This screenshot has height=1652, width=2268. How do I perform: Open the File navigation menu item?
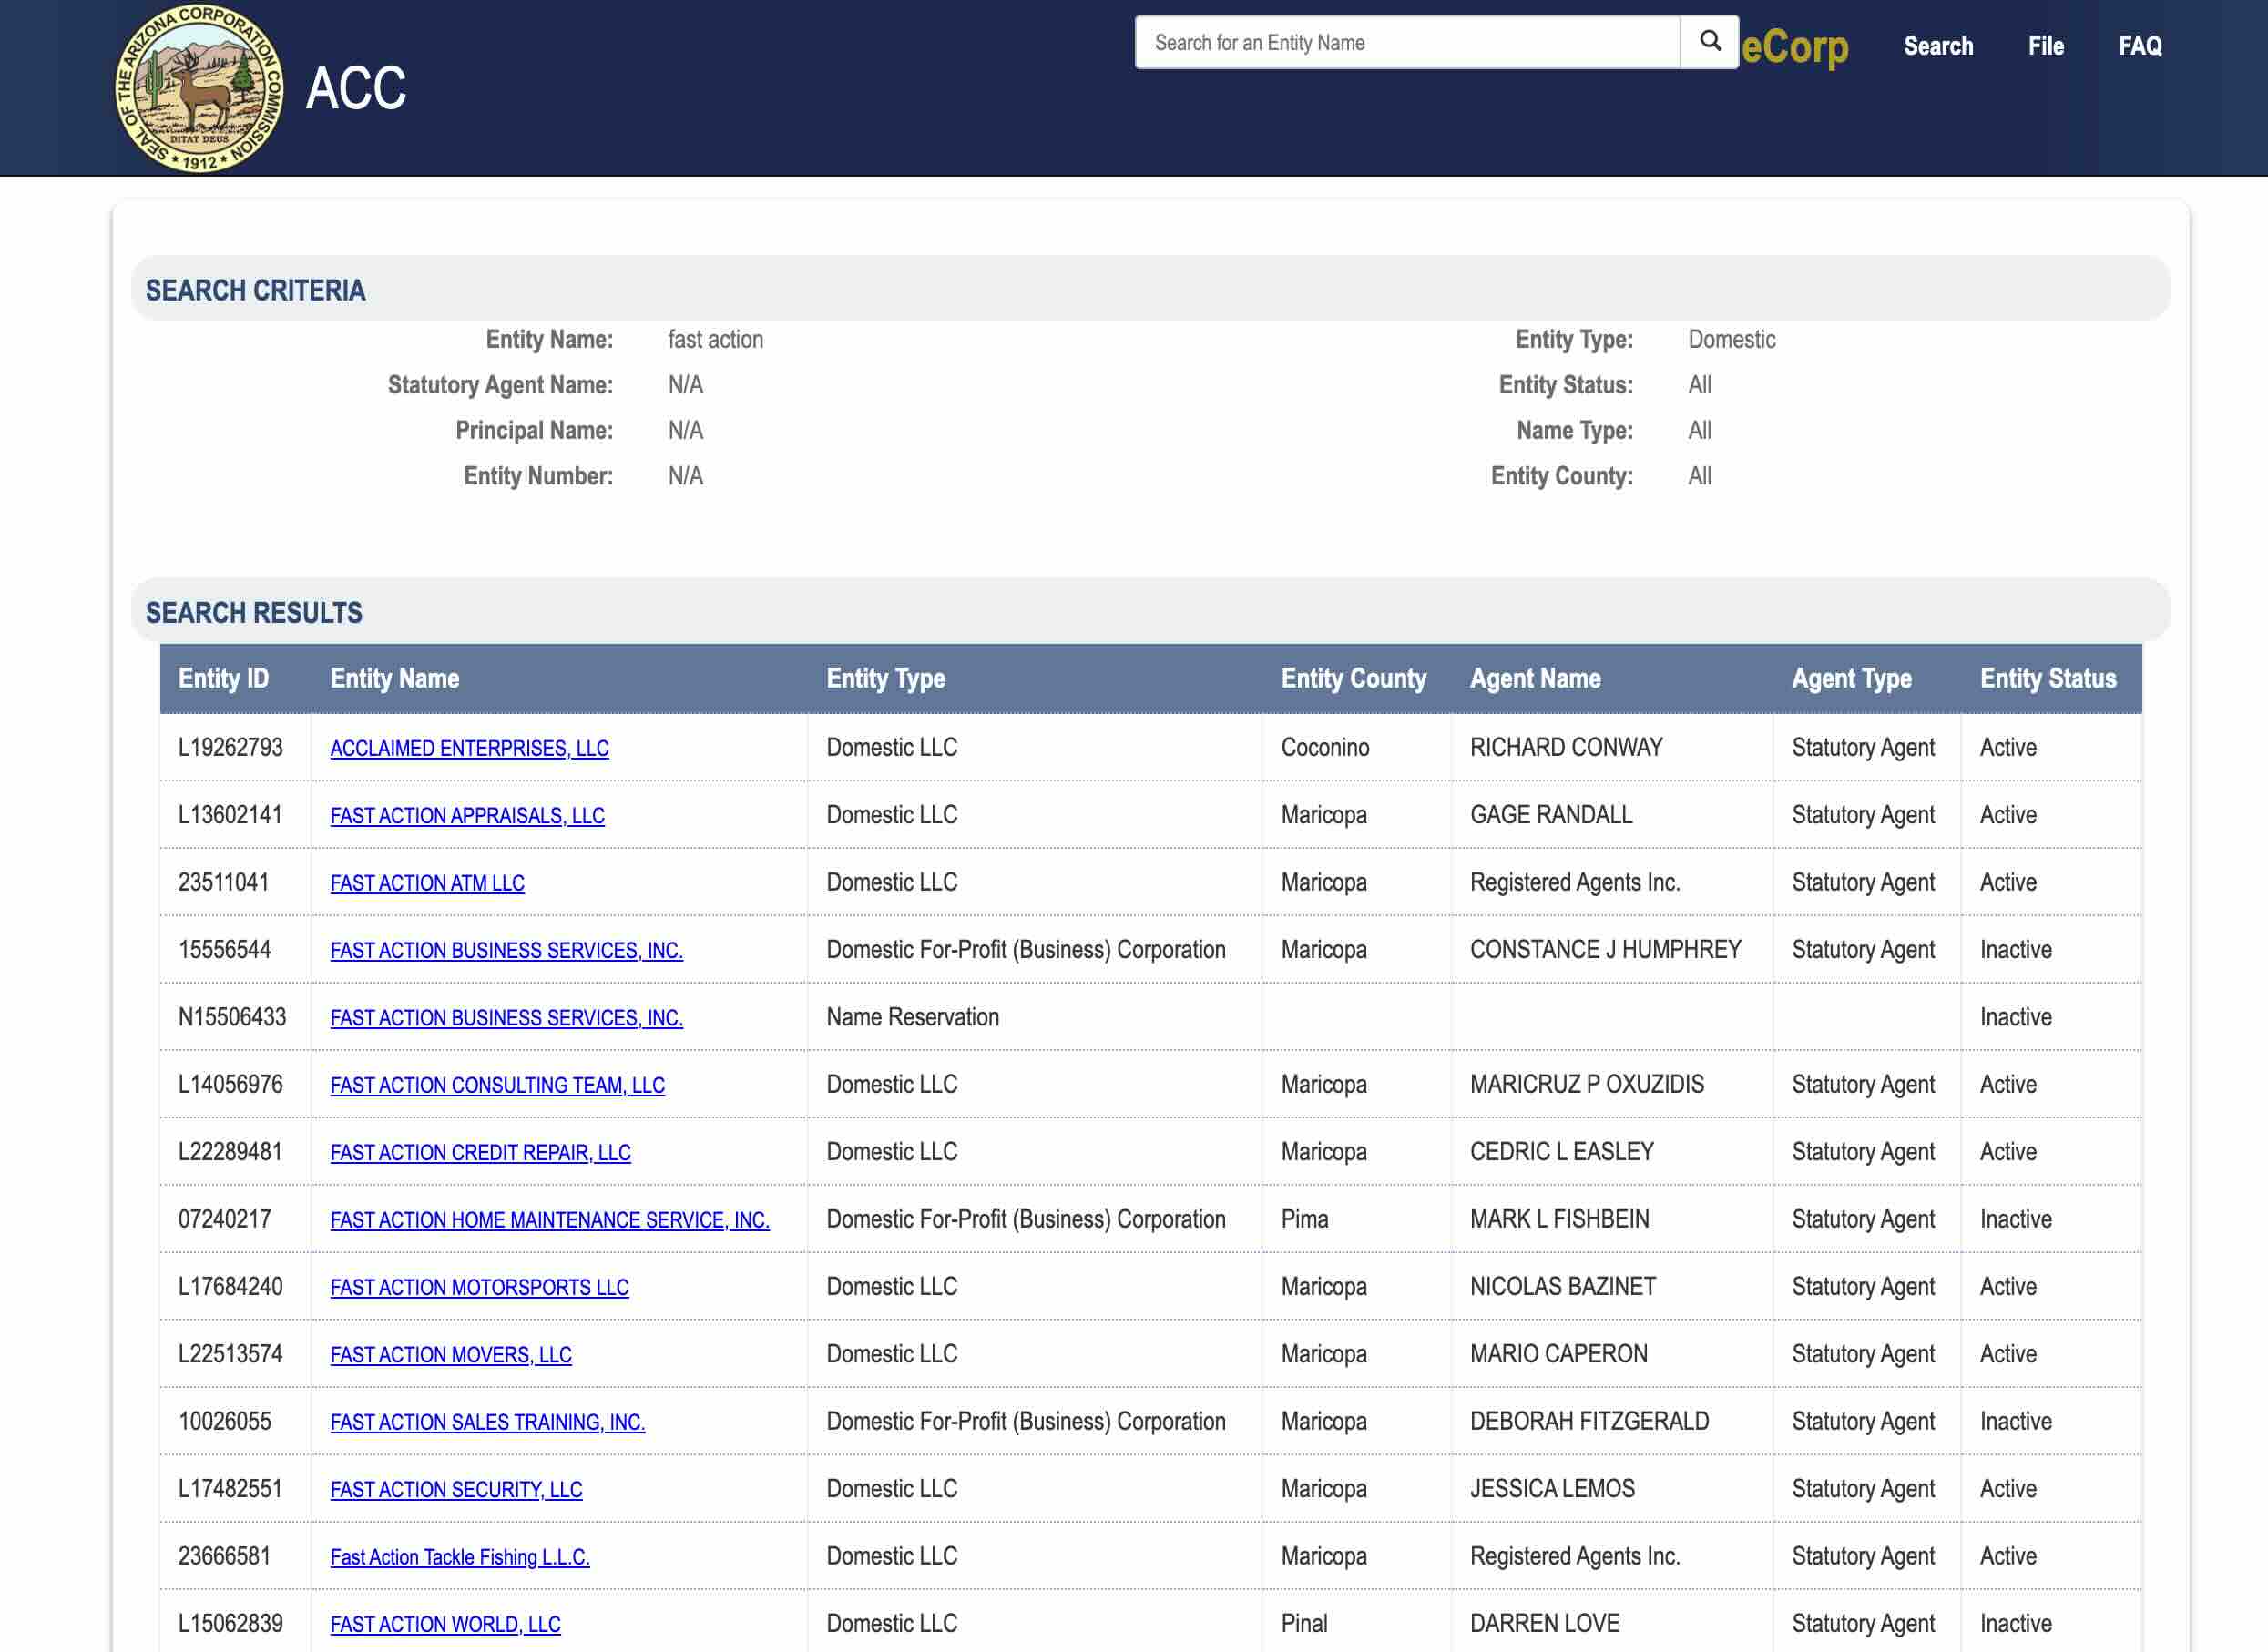click(x=2046, y=44)
